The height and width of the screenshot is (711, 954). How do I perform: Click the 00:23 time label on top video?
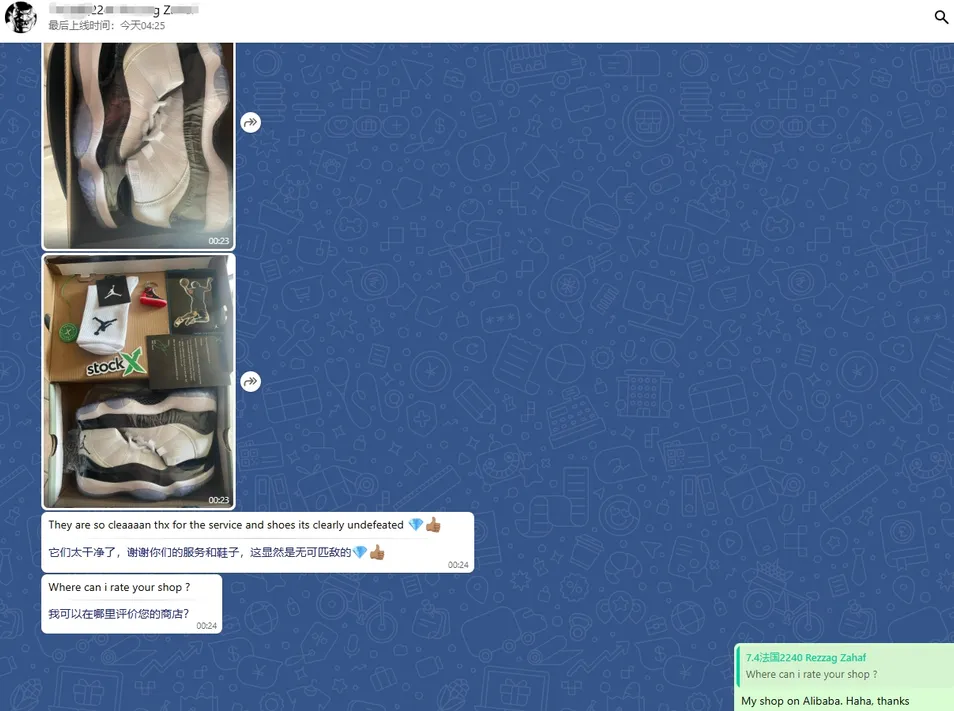[218, 241]
